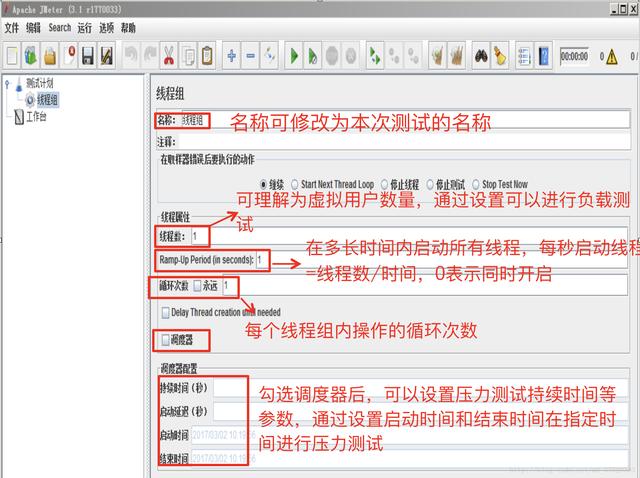Select Stop Test Now radio button
The height and width of the screenshot is (478, 640).
[476, 185]
